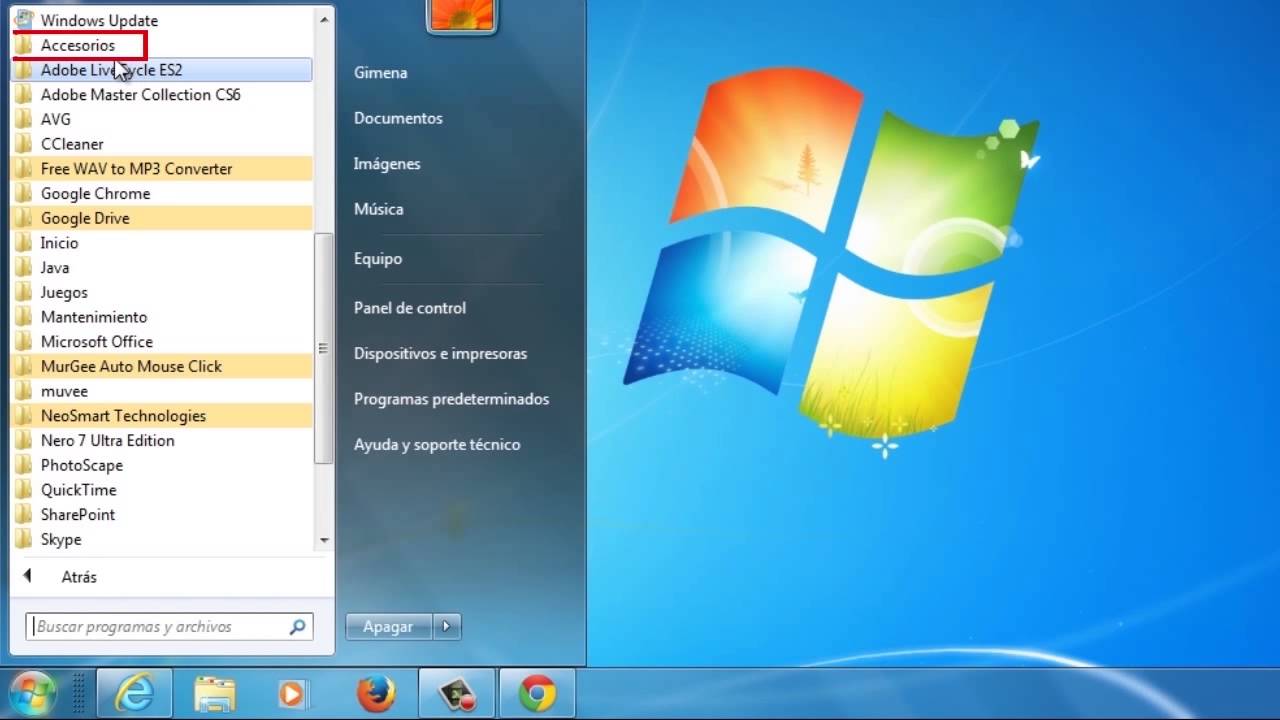Open shutdown options arrow beside Apagar

point(446,627)
